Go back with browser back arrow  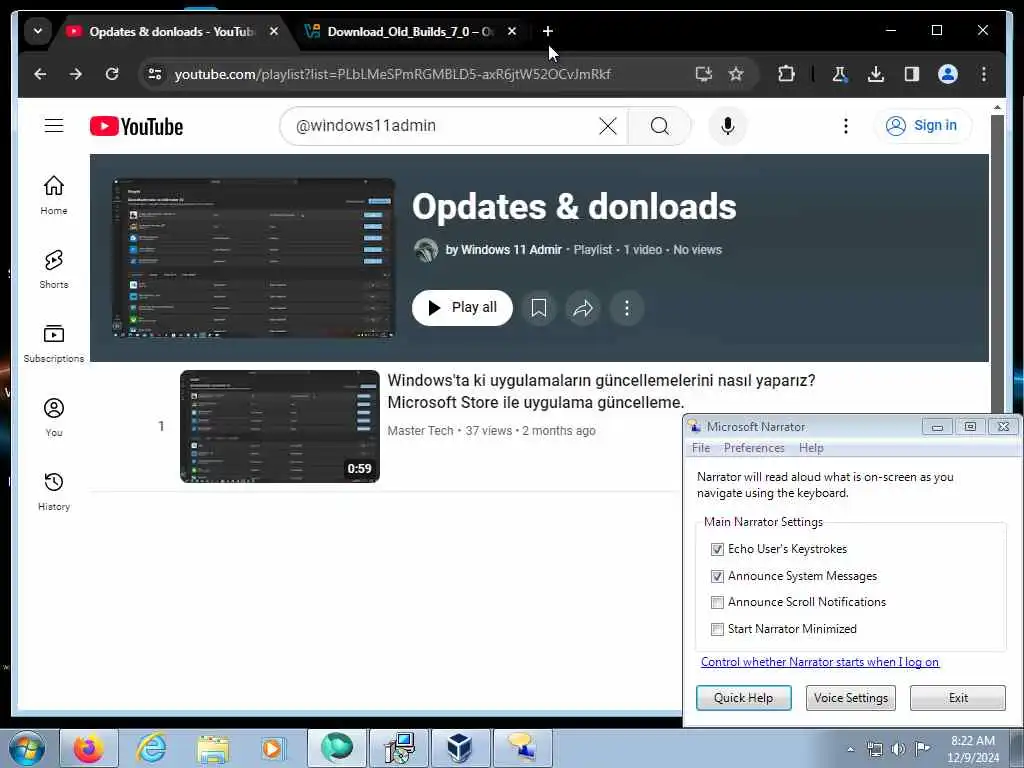tap(40, 74)
